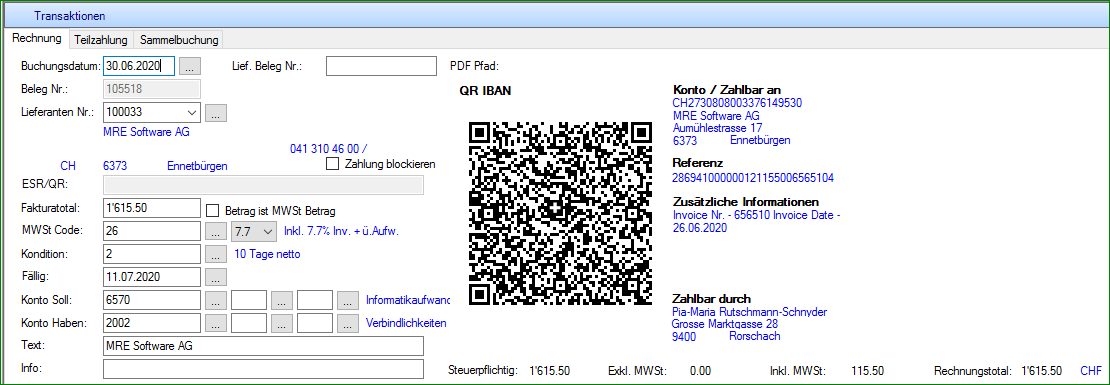Click the Verbindlichkeiten account label
The image size is (1110, 385).
point(406,323)
